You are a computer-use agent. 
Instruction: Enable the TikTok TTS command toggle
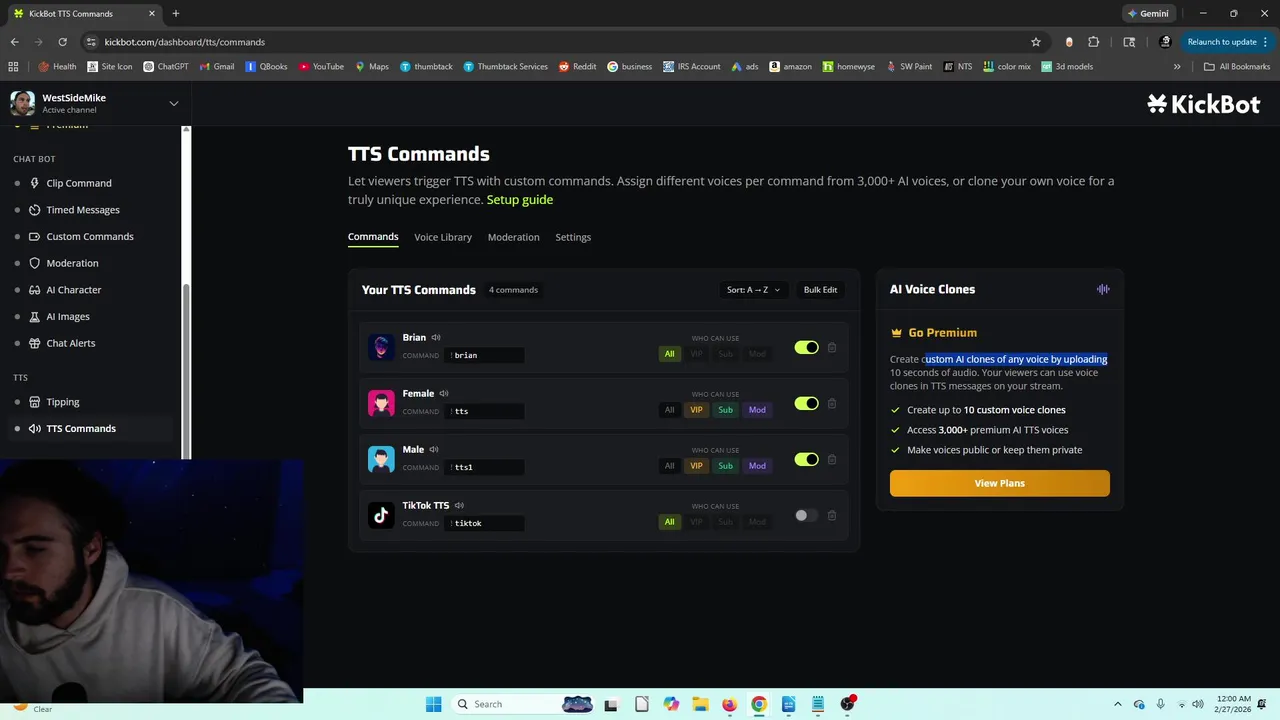[x=806, y=516]
